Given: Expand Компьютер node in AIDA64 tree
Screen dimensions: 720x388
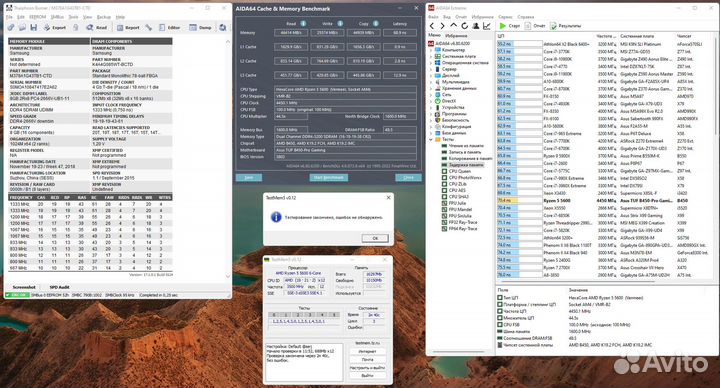Looking at the screenshot, I should [x=431, y=50].
